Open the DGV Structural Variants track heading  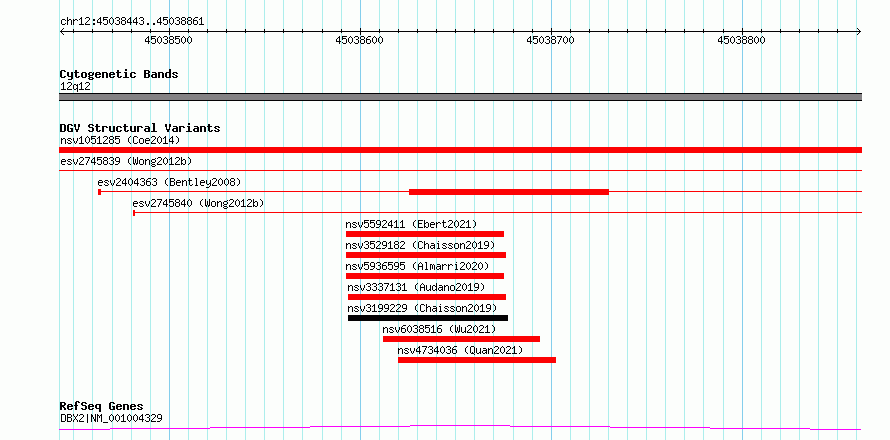click(140, 128)
